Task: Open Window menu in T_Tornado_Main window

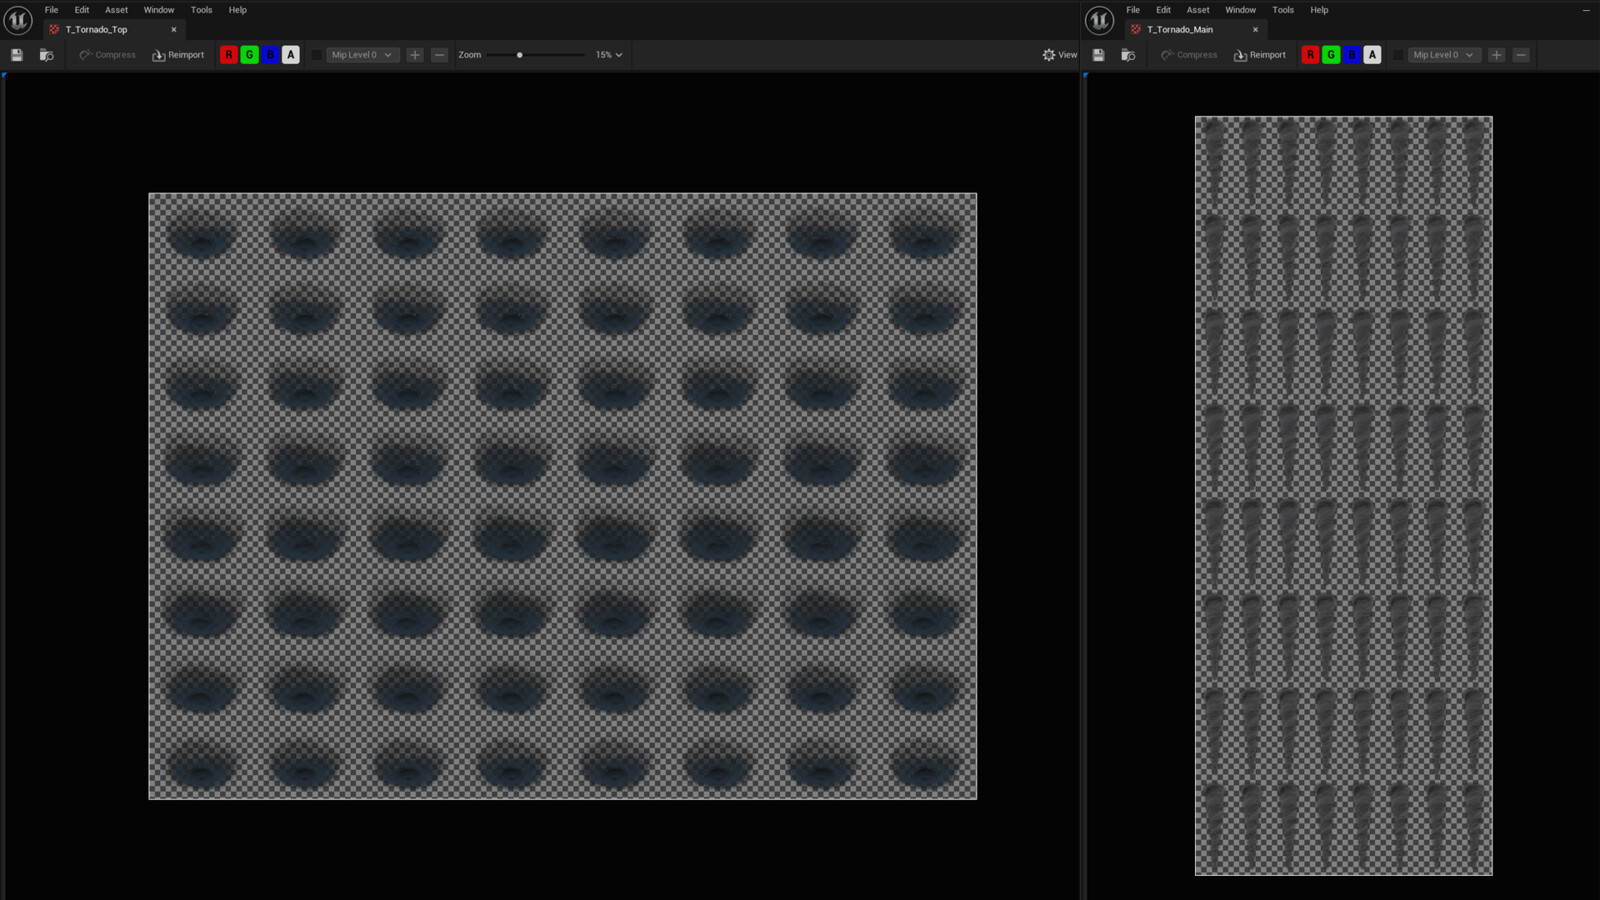Action: coord(1241,10)
